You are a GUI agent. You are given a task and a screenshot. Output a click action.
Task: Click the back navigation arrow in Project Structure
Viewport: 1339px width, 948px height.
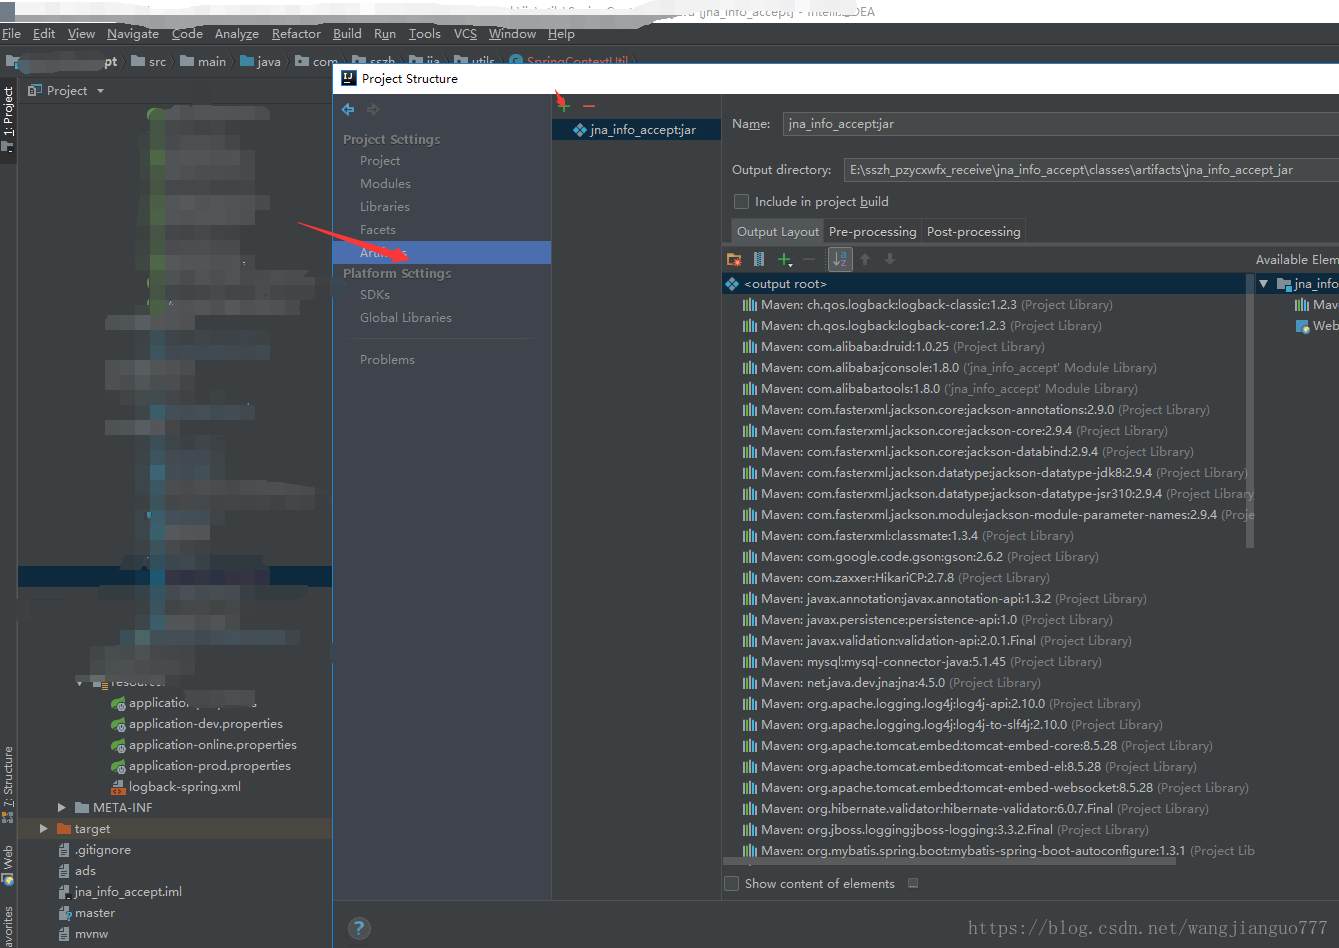[x=347, y=110]
